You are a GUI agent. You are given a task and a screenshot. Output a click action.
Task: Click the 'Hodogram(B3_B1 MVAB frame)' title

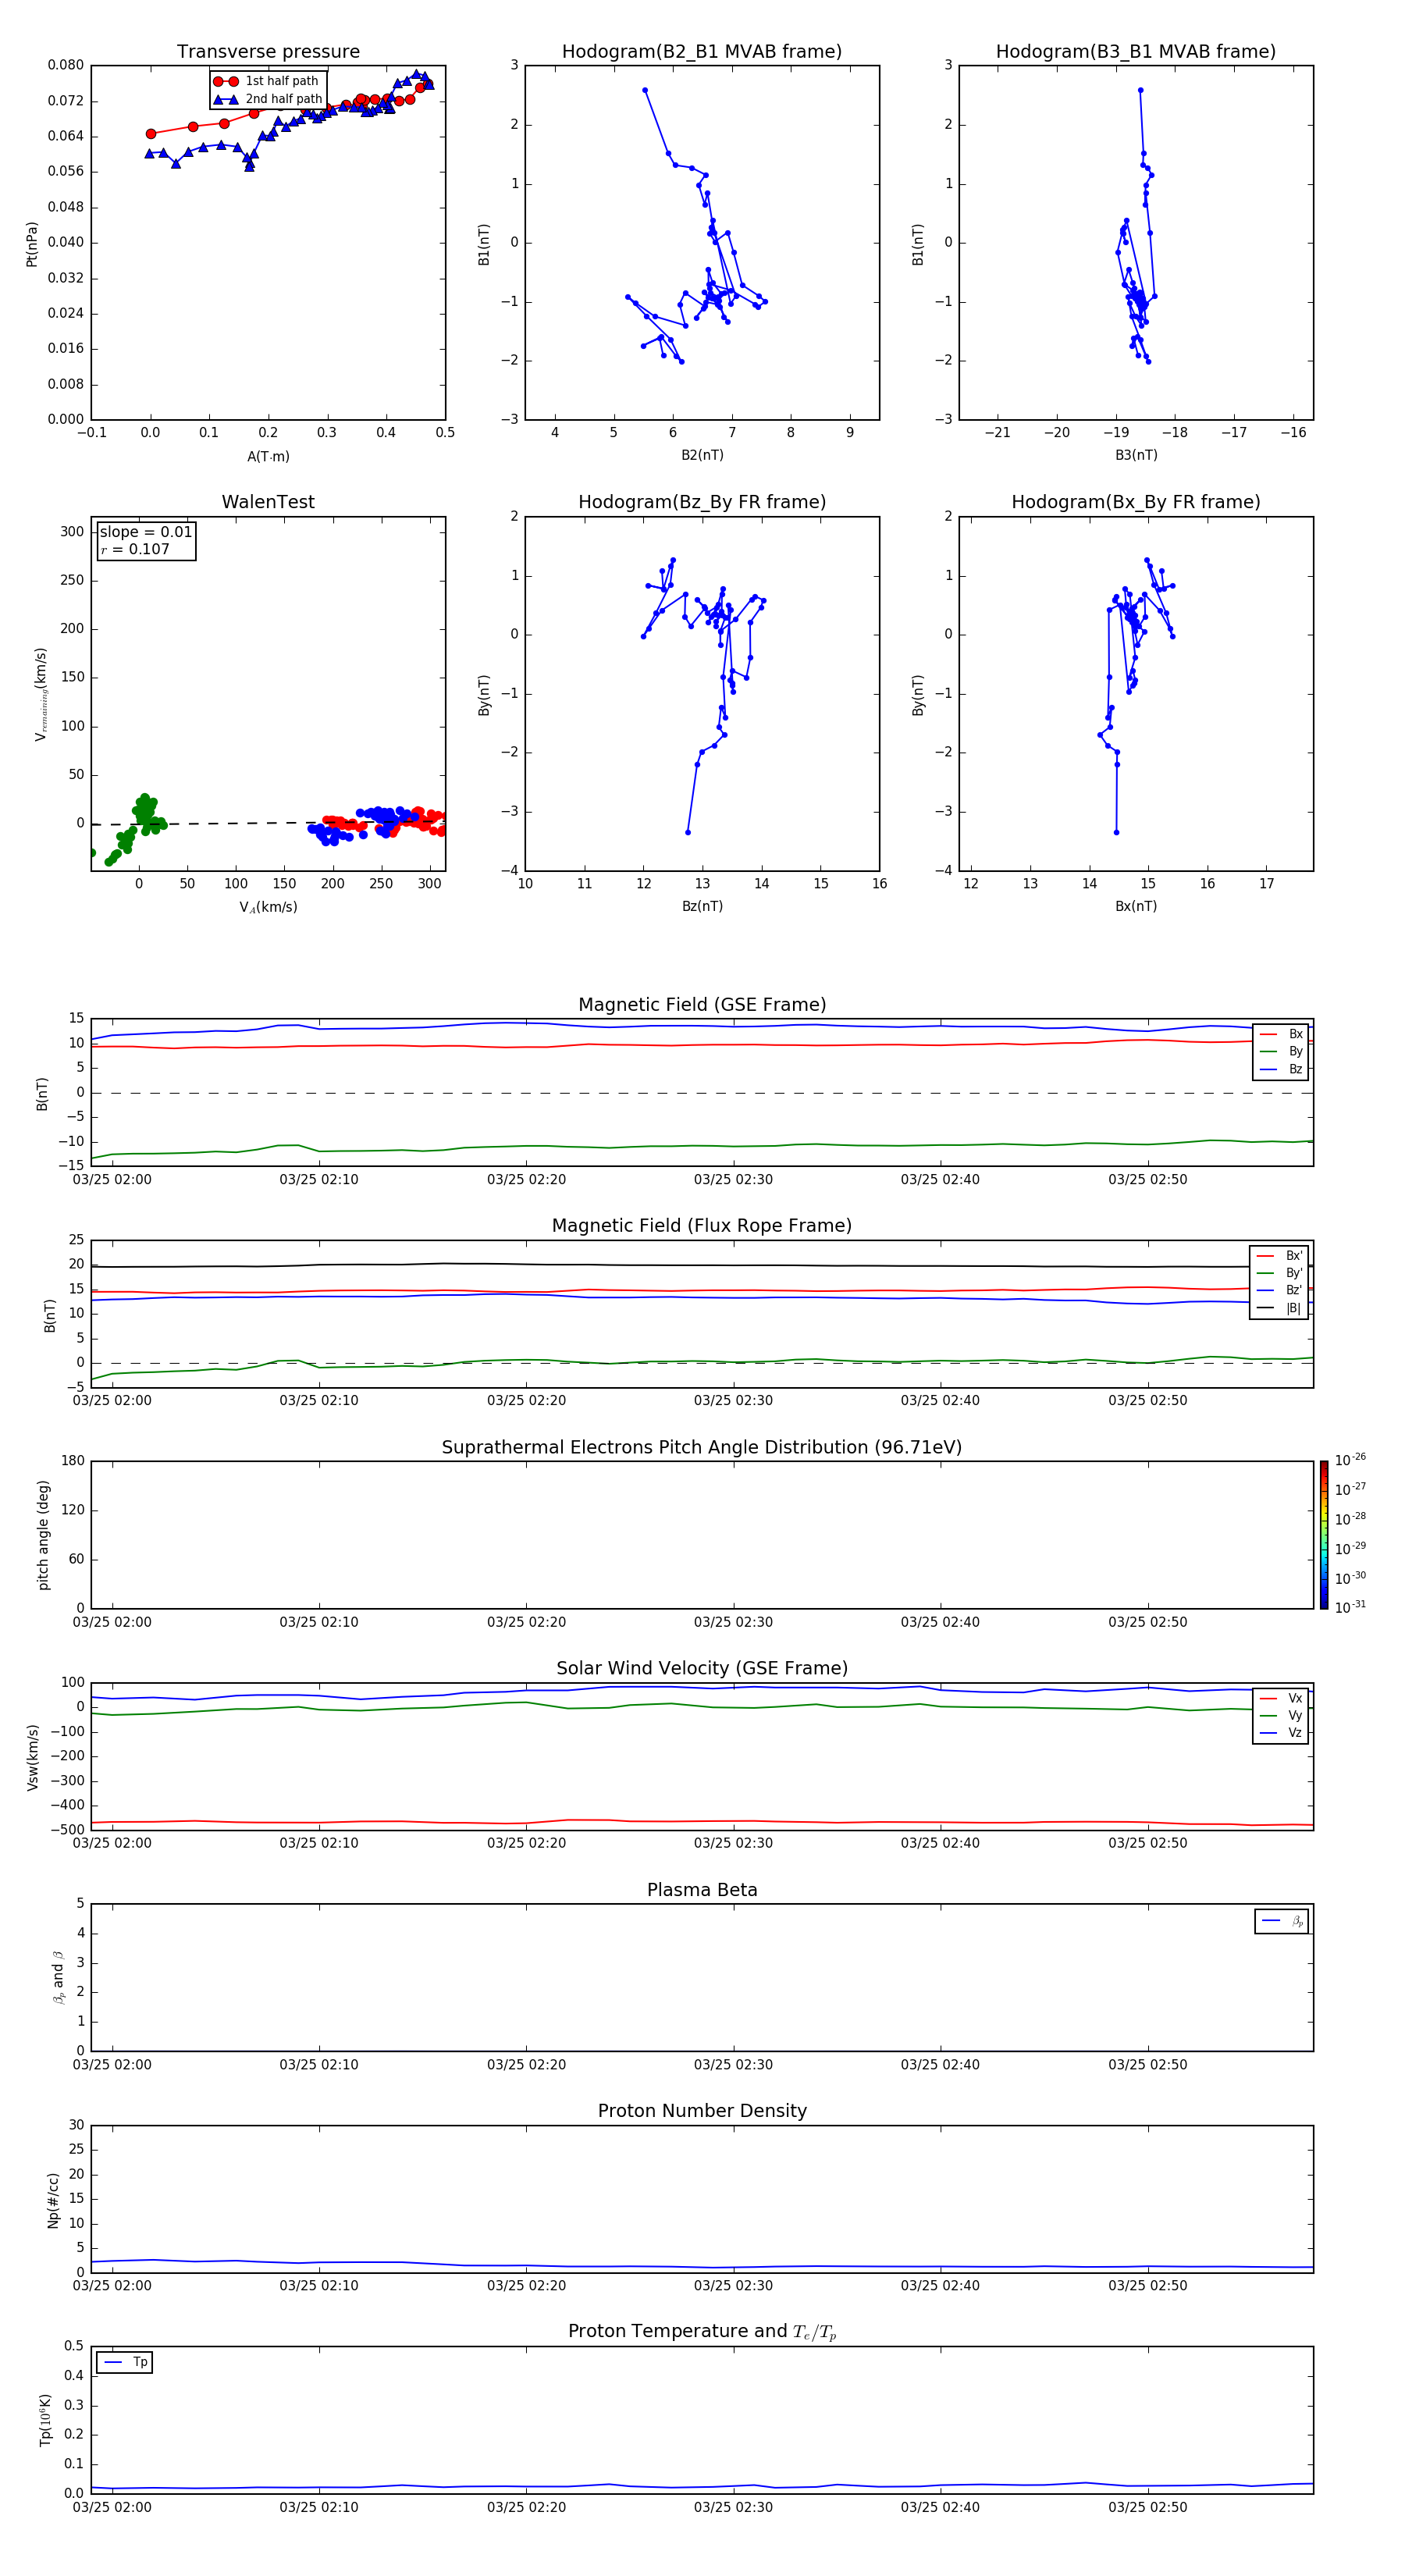[1136, 52]
